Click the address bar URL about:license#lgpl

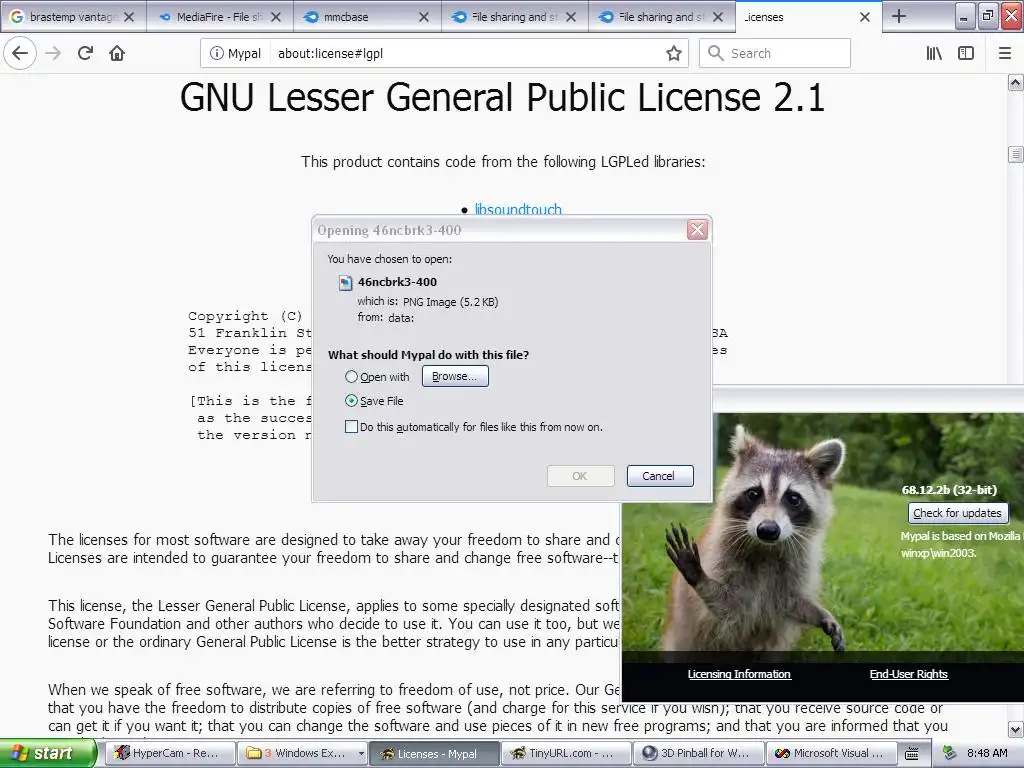pos(330,54)
